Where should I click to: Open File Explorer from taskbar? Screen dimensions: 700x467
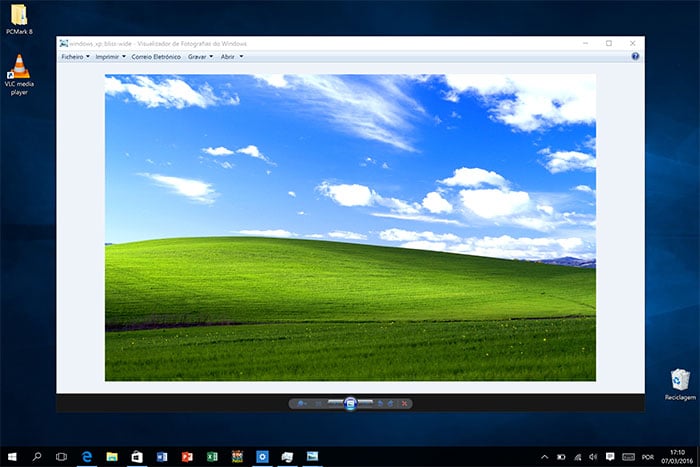[x=112, y=456]
